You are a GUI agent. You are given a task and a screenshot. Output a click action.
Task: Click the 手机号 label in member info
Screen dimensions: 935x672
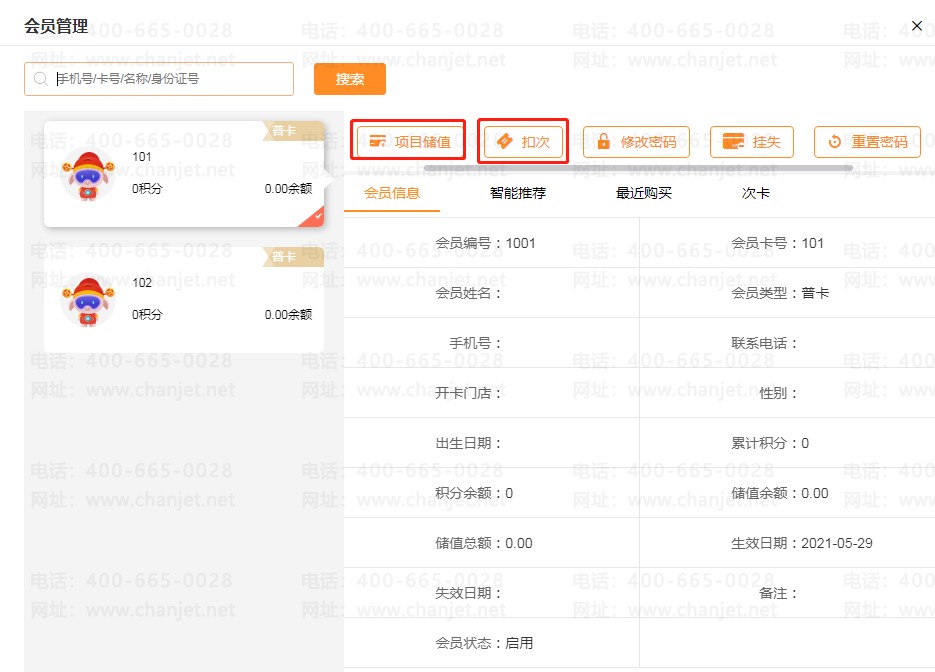click(x=475, y=343)
